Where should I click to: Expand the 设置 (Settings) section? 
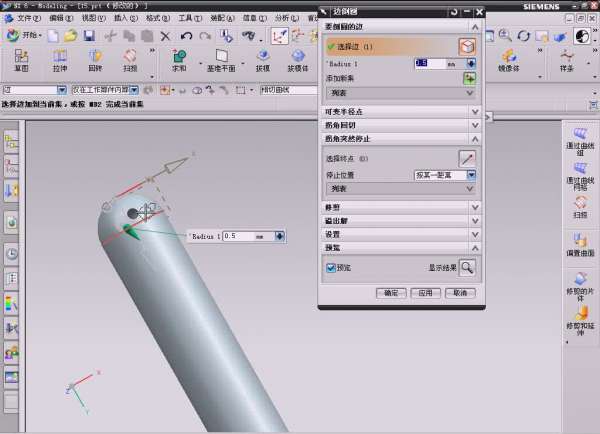[x=400, y=233]
